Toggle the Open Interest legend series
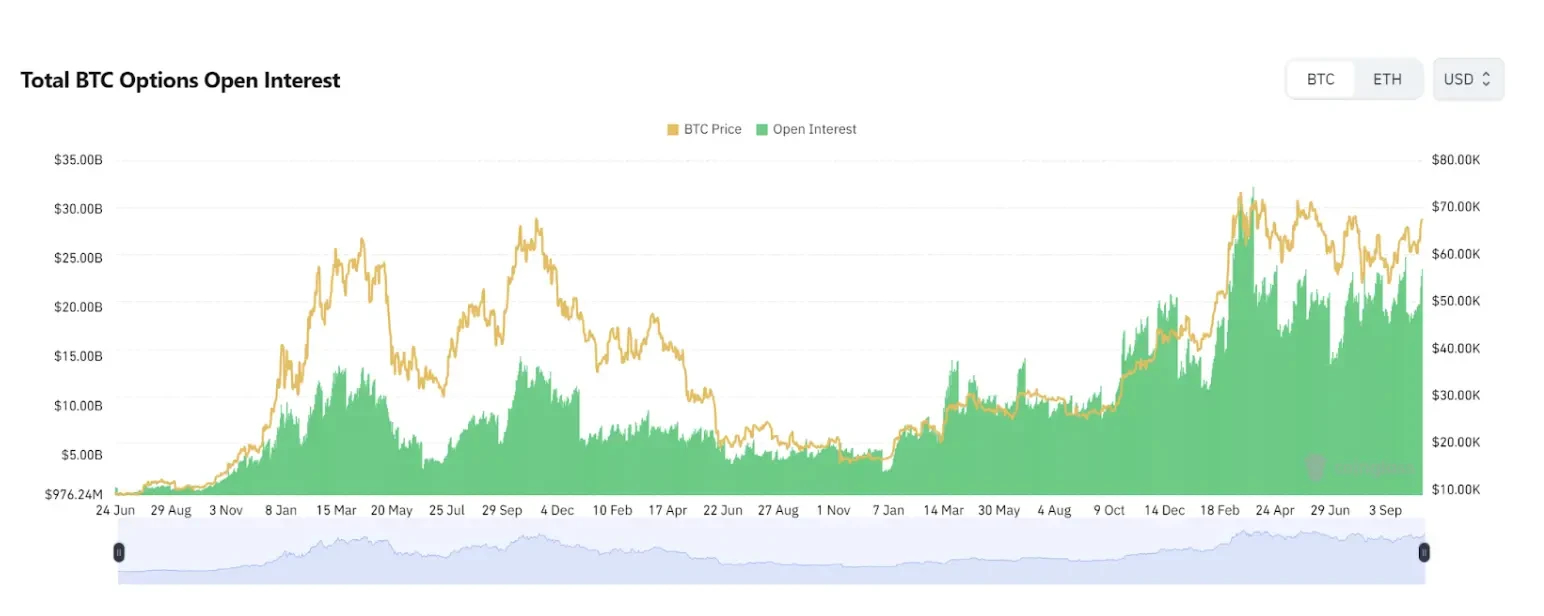Screen dimensions: 1544x616 [x=814, y=129]
